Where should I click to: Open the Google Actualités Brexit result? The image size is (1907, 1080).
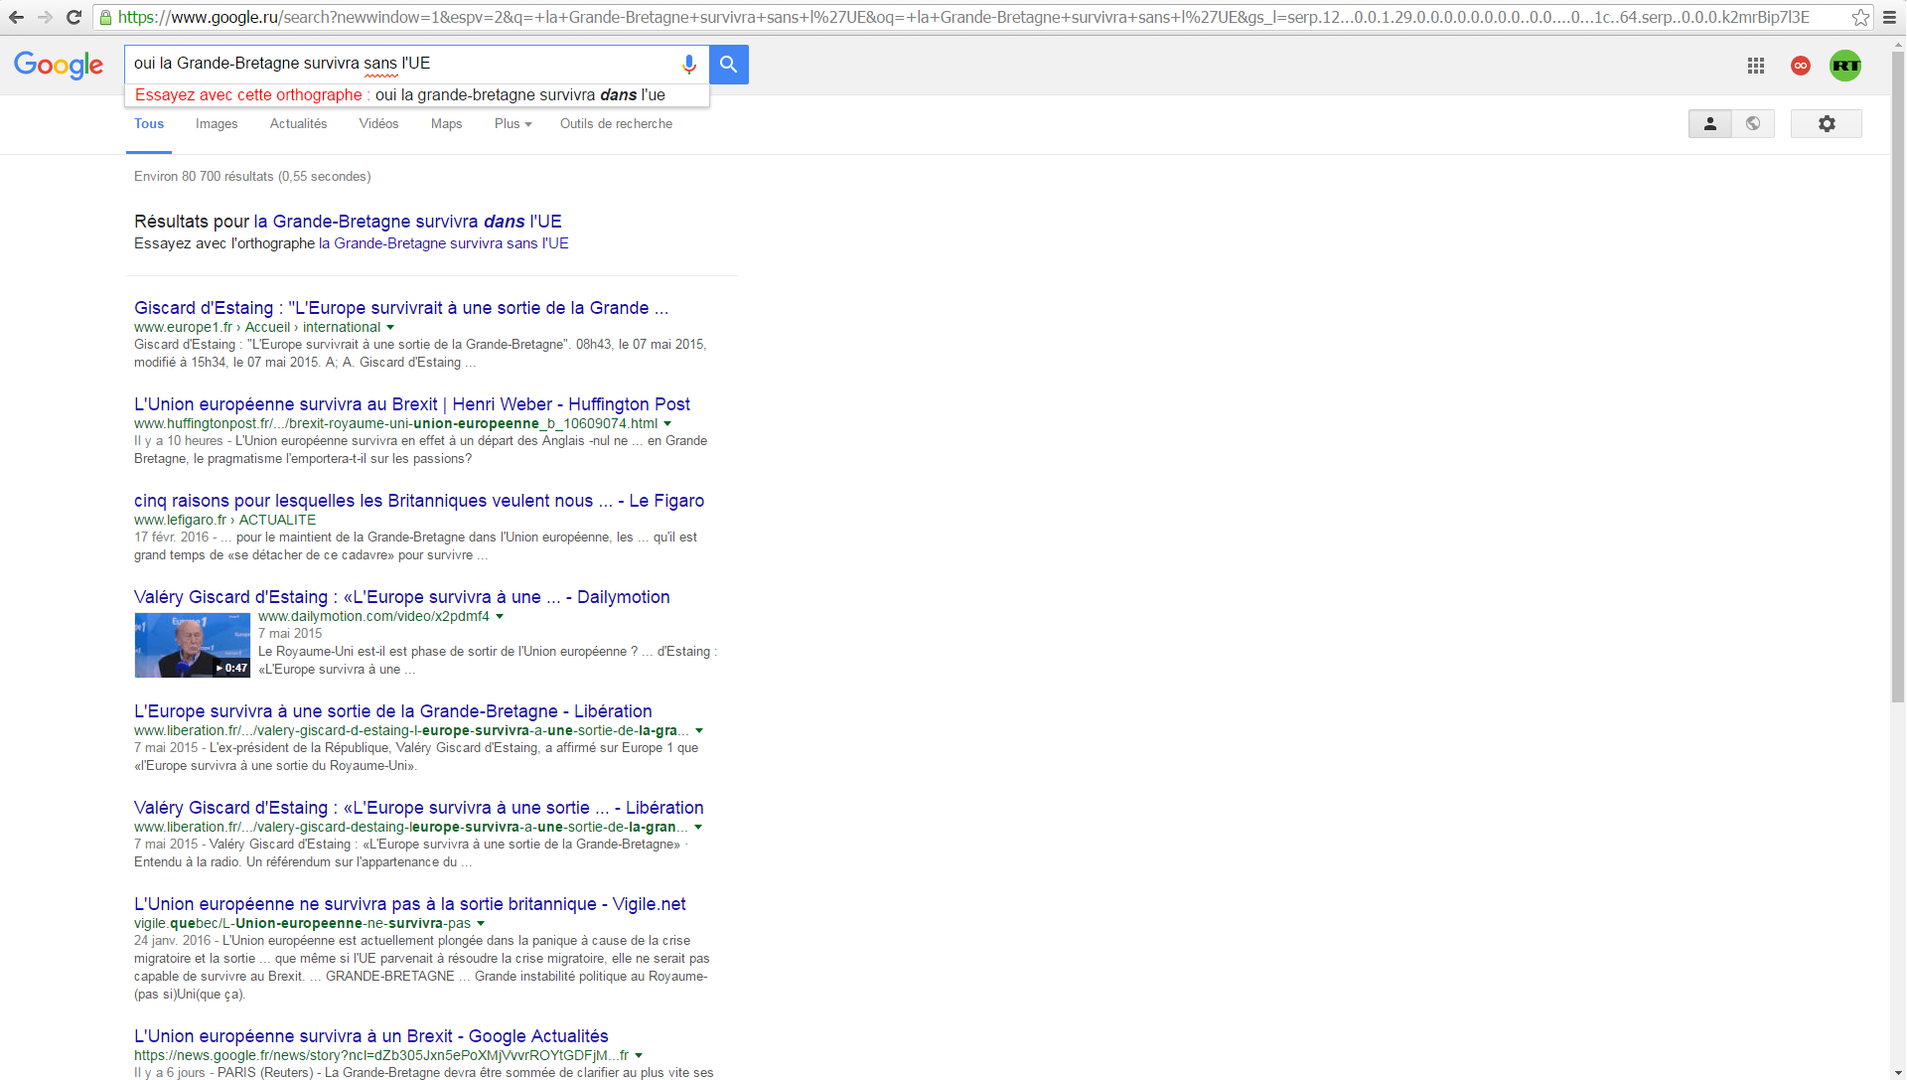(x=371, y=1036)
